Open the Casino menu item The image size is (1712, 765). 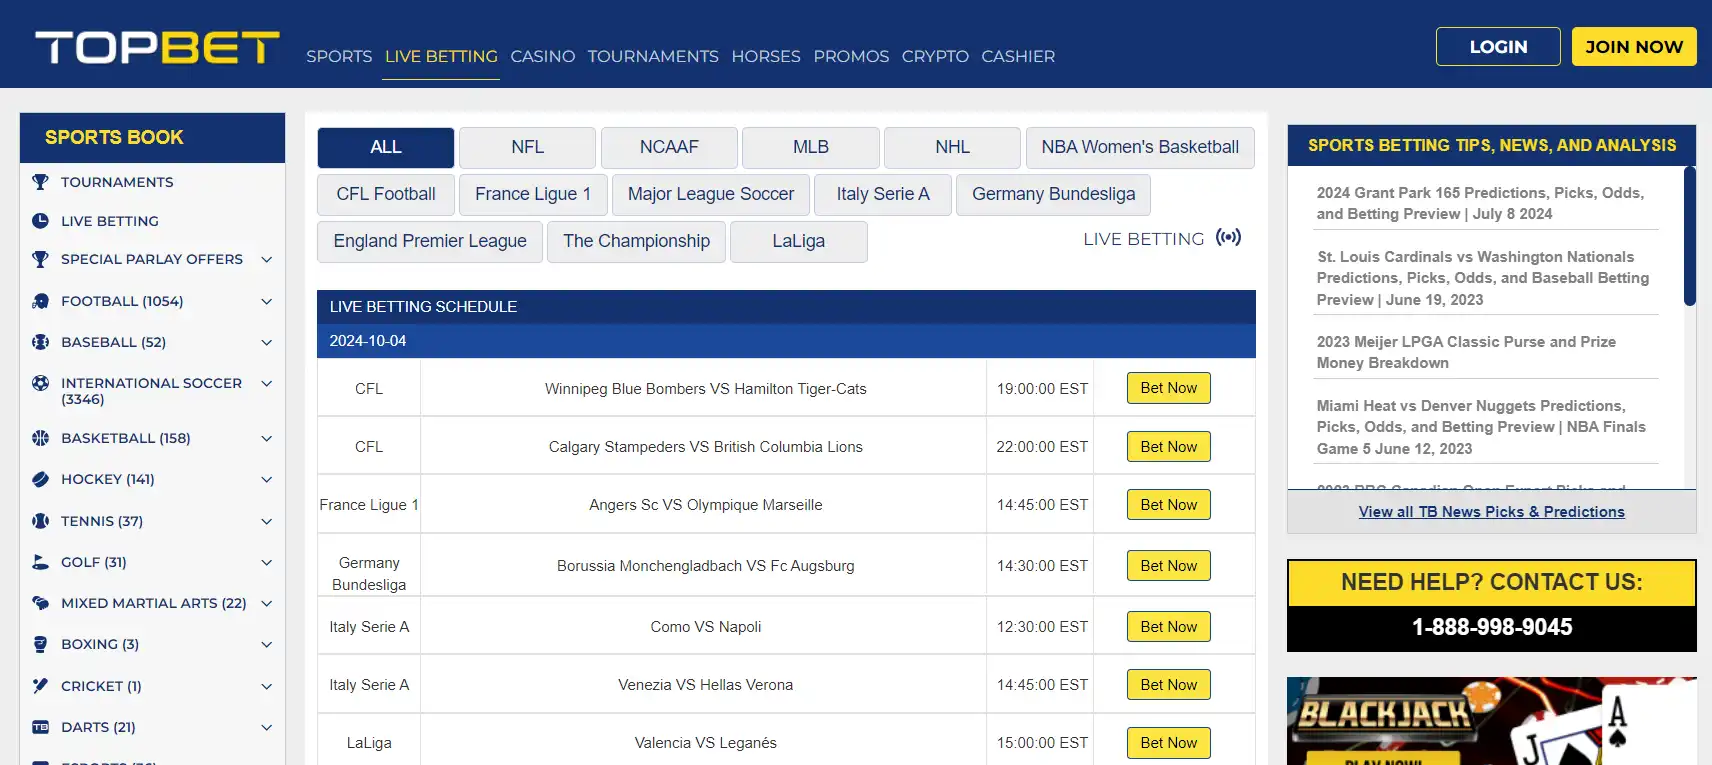542,56
